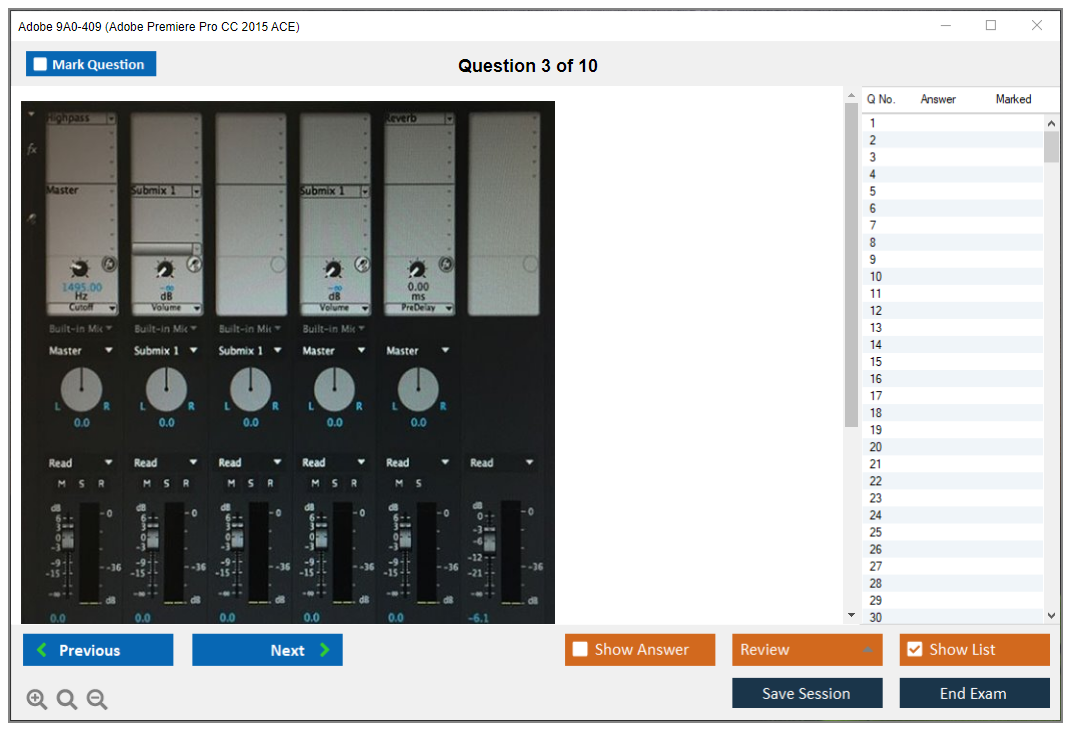
Task: Click the Save Session button
Action: pyautogui.click(x=806, y=693)
